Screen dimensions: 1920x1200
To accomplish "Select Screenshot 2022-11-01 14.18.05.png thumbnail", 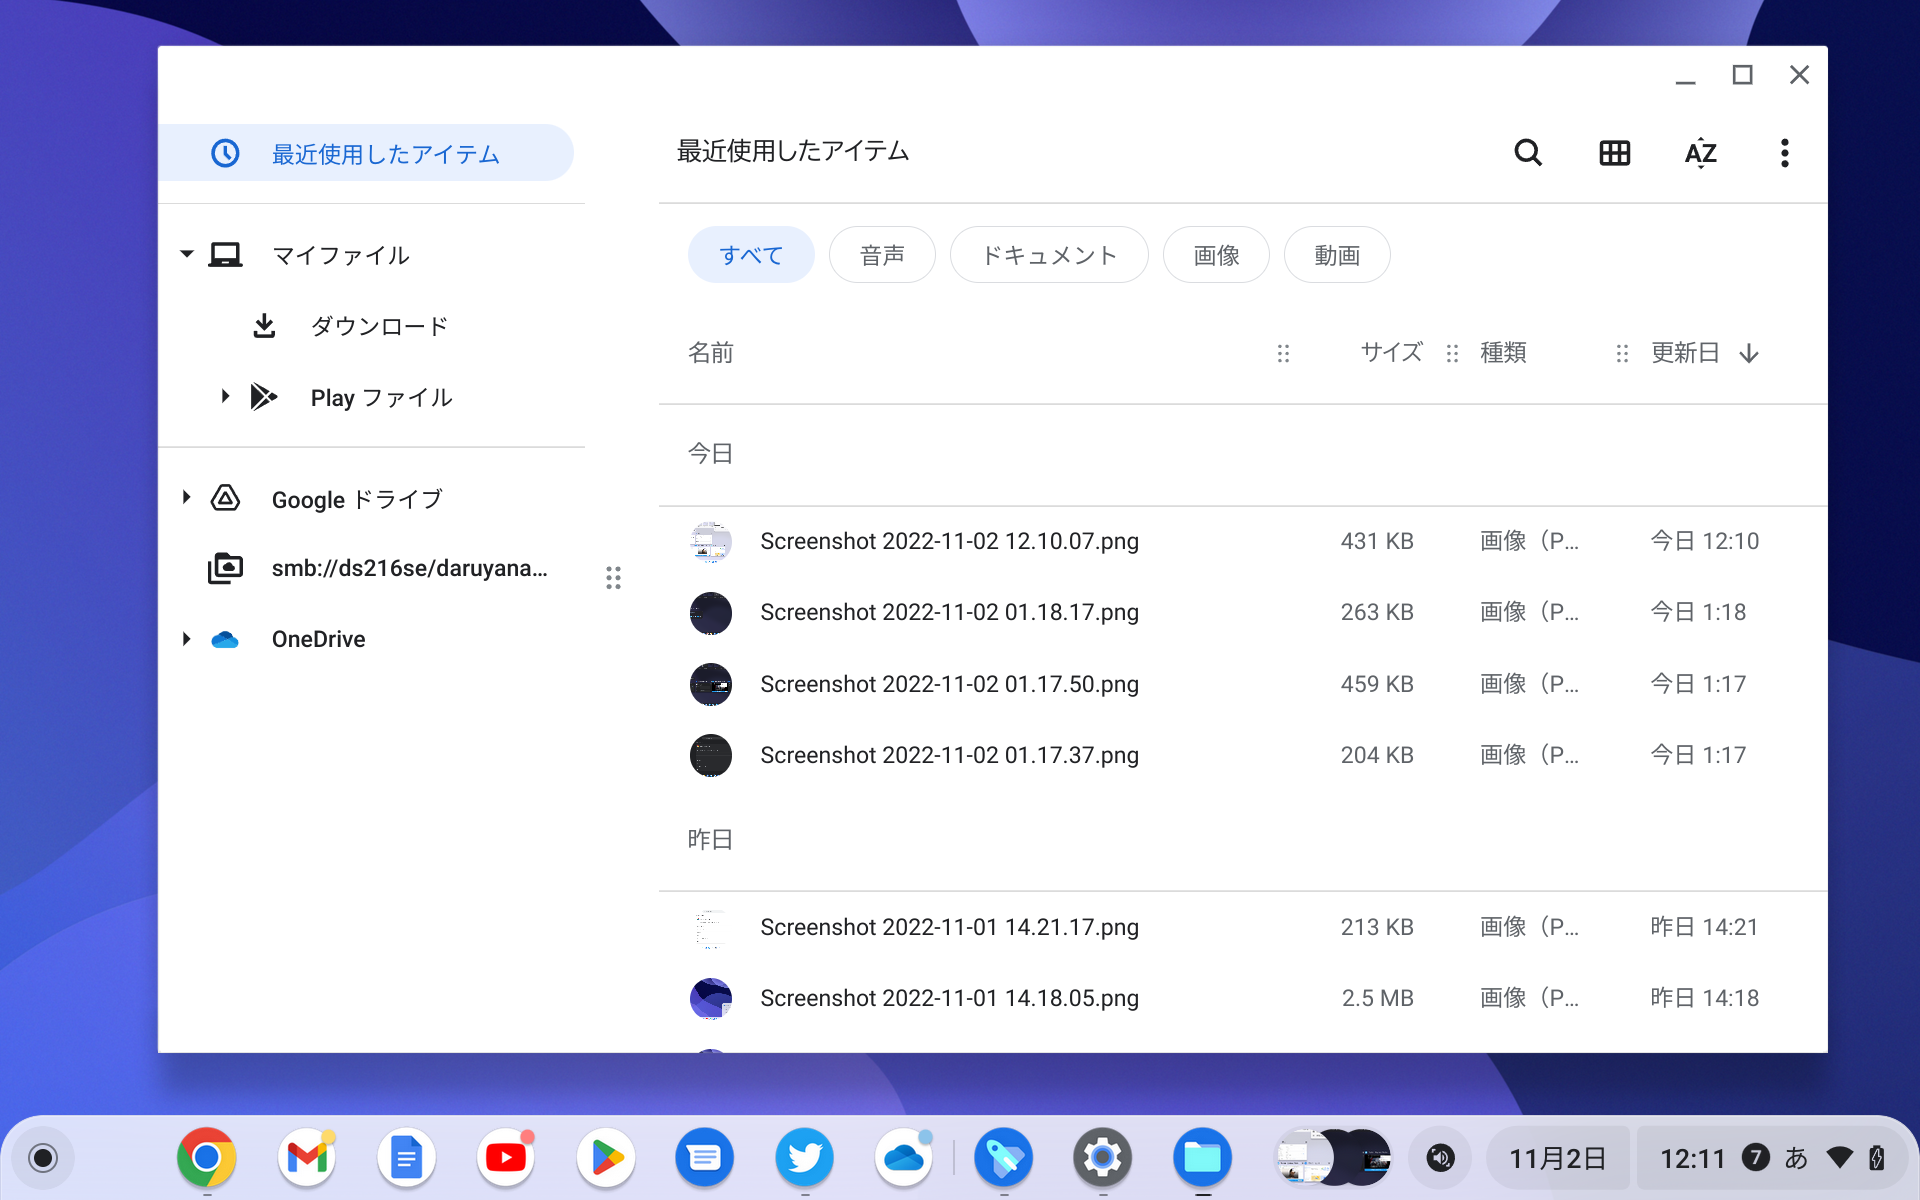I will (x=710, y=997).
